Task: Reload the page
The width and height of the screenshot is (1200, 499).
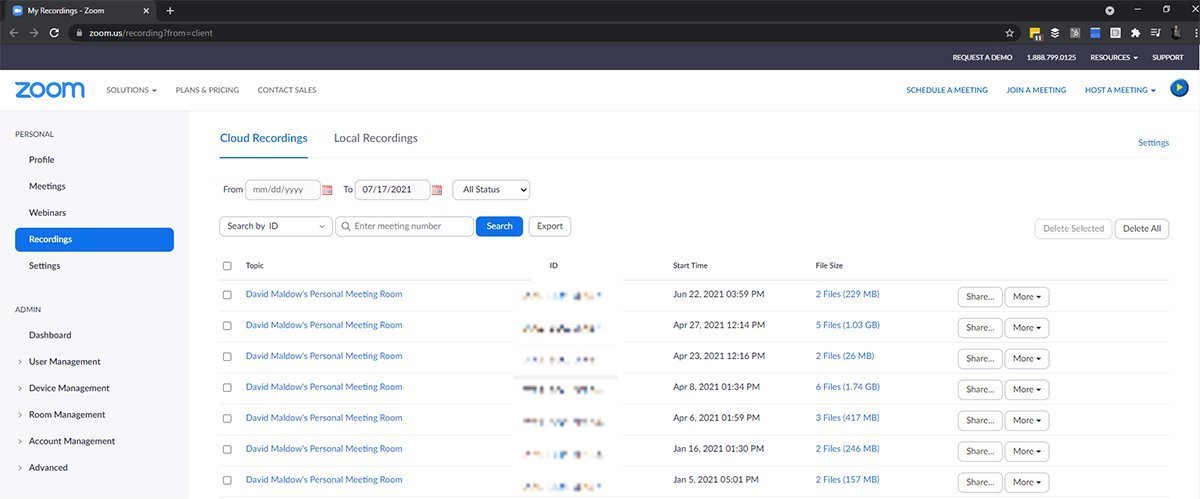Action: 54,32
